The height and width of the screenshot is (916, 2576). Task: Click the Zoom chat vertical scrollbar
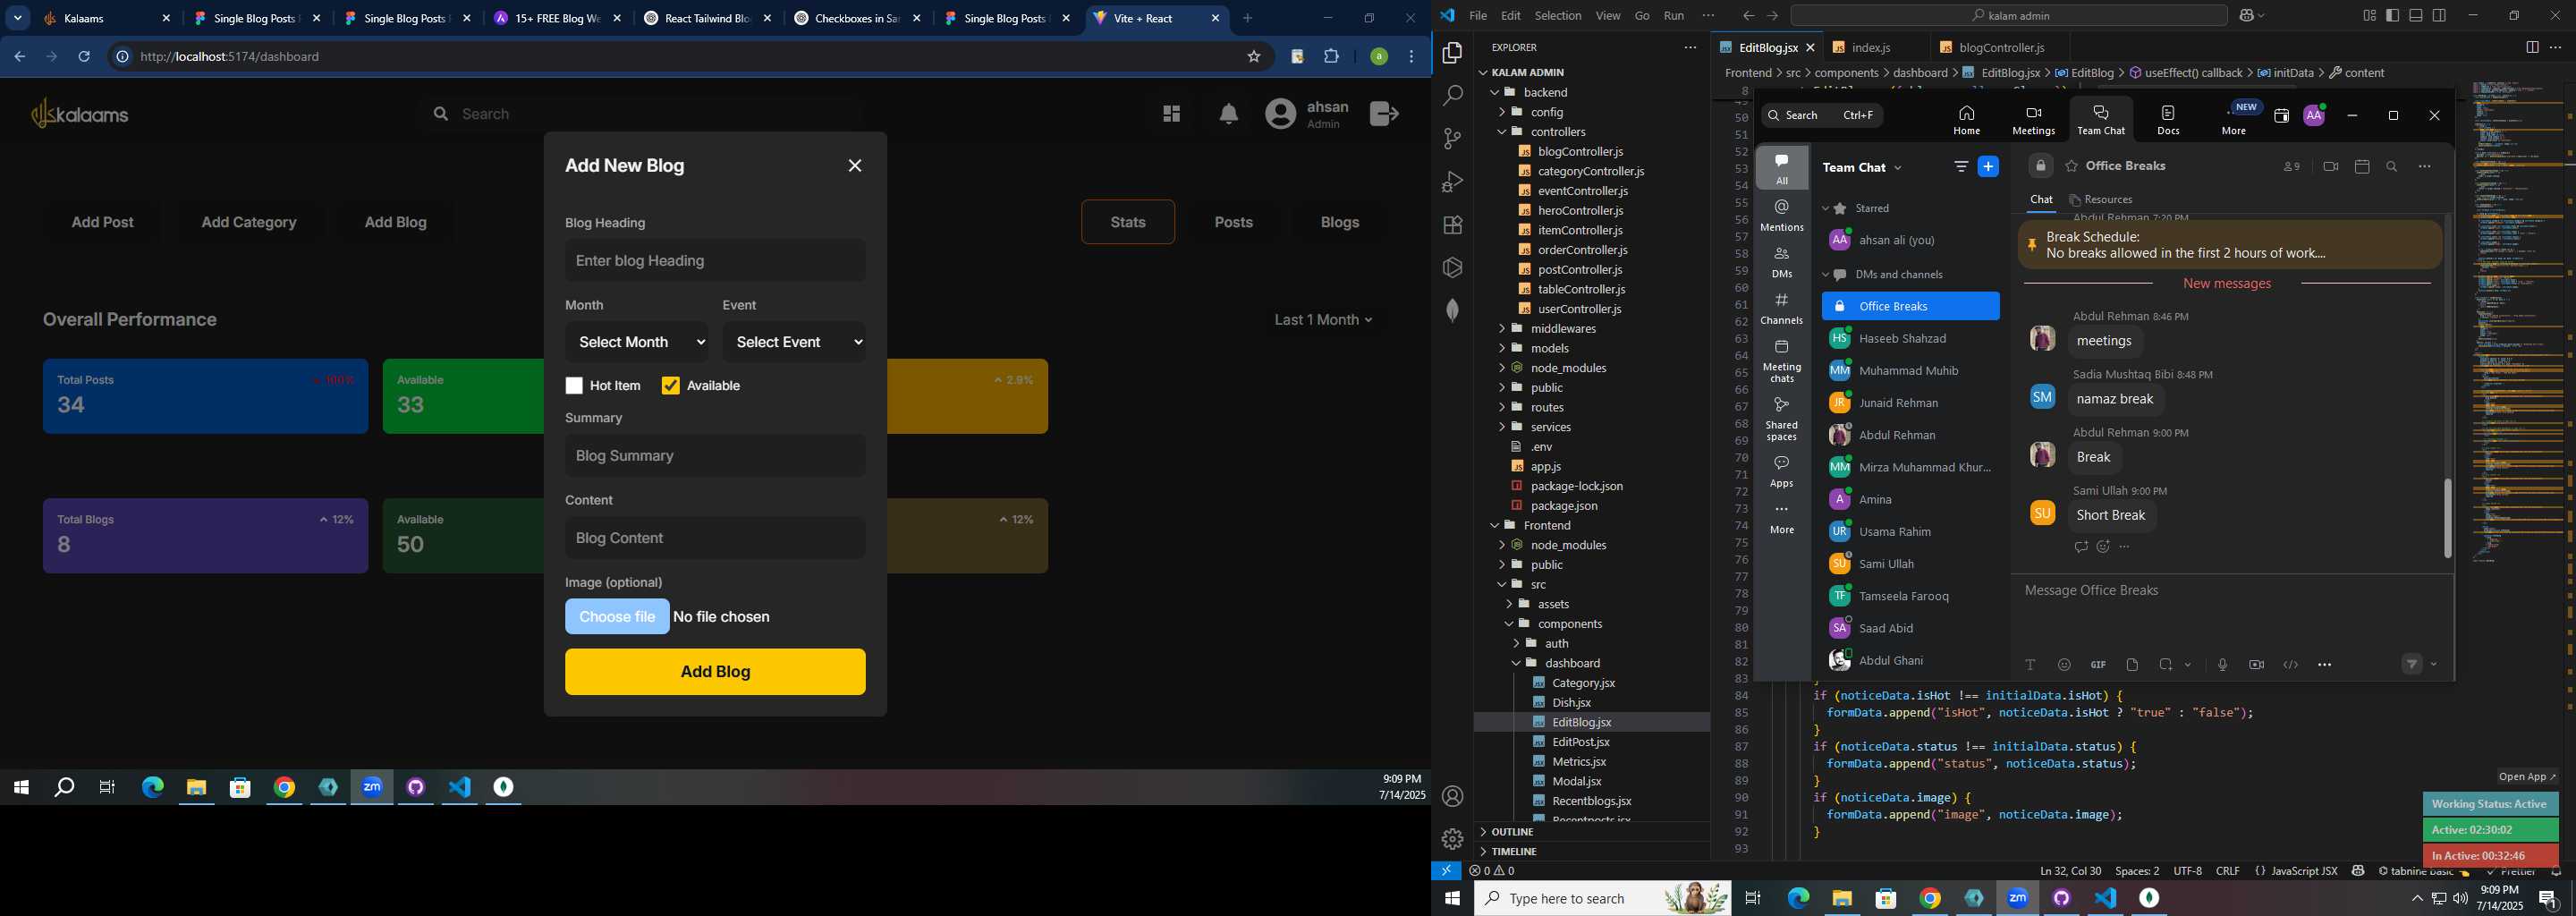(x=2447, y=518)
